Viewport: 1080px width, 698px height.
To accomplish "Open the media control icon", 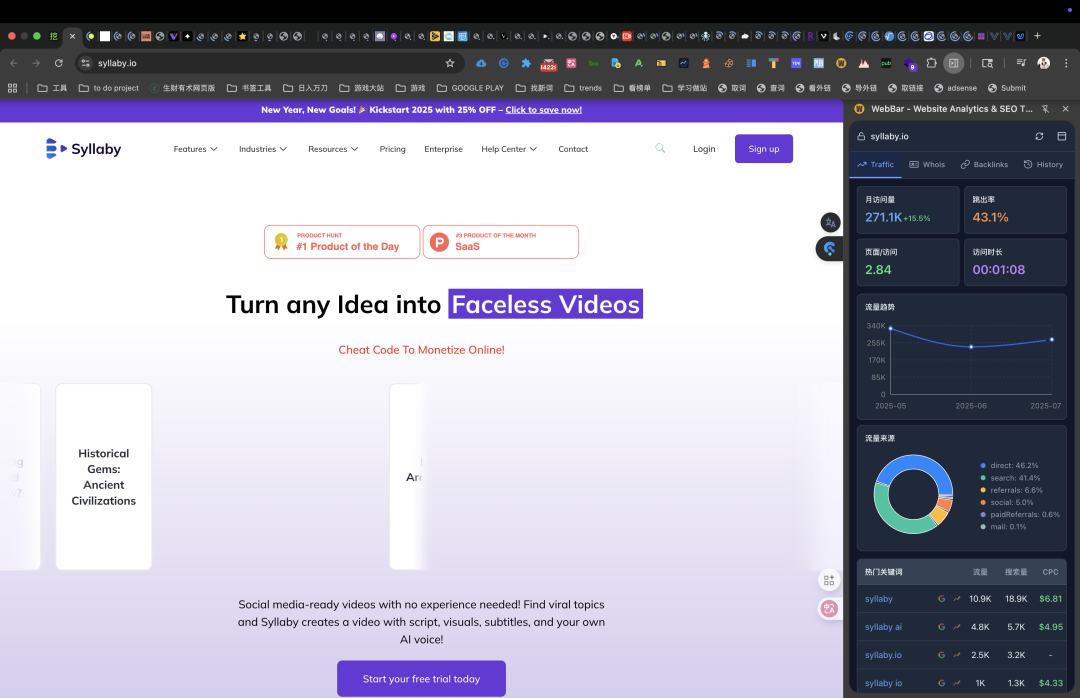I will point(1021,63).
